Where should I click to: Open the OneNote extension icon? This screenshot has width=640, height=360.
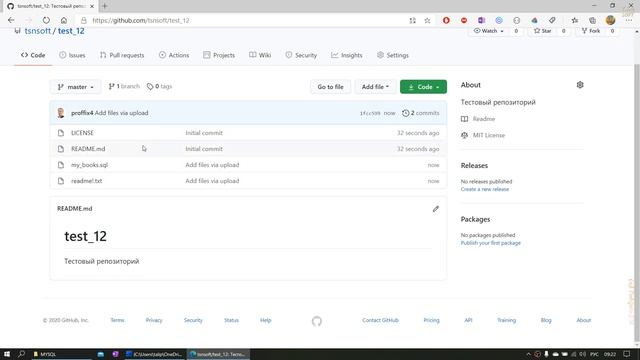tap(481, 20)
